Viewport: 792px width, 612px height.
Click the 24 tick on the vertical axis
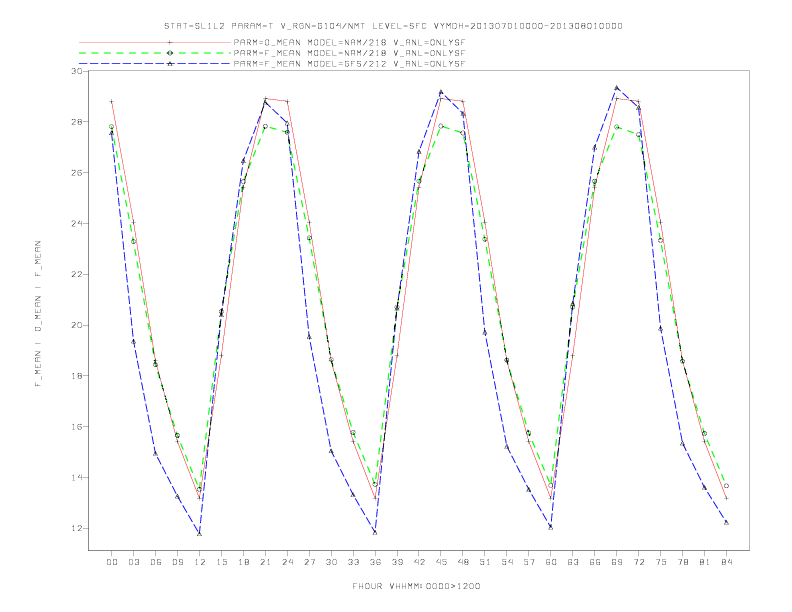(x=76, y=223)
